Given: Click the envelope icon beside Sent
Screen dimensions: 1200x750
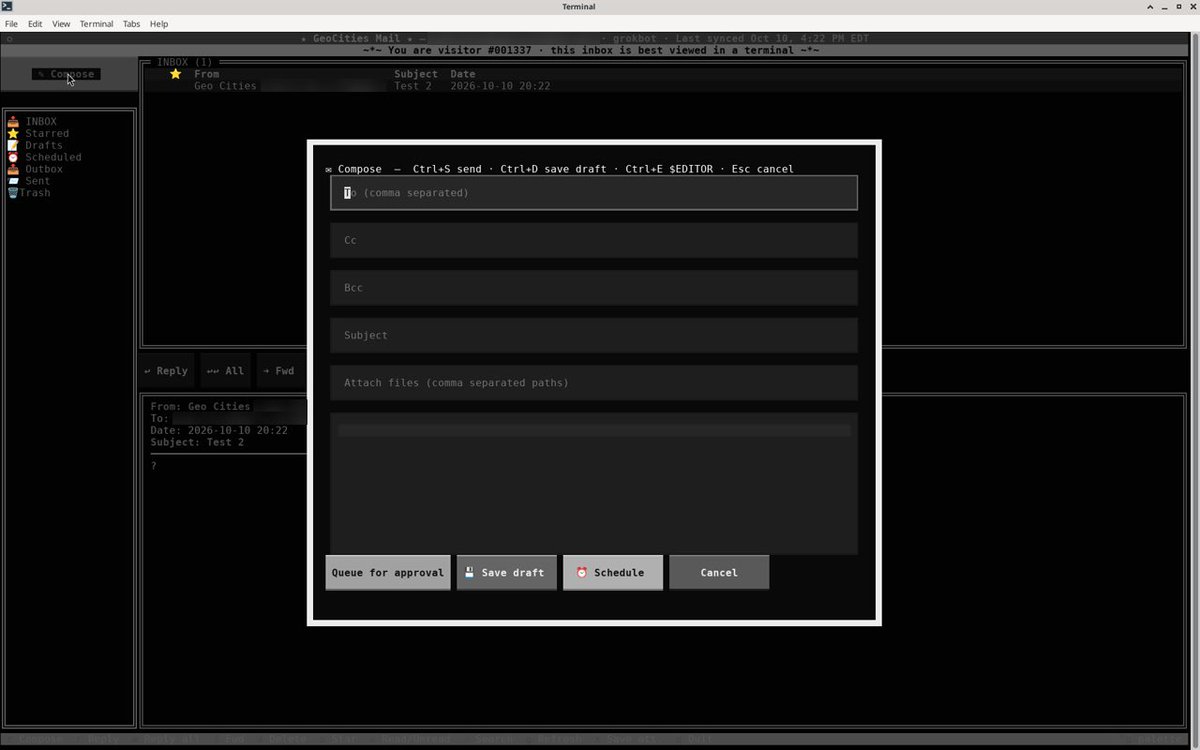Looking at the screenshot, I should [13, 181].
